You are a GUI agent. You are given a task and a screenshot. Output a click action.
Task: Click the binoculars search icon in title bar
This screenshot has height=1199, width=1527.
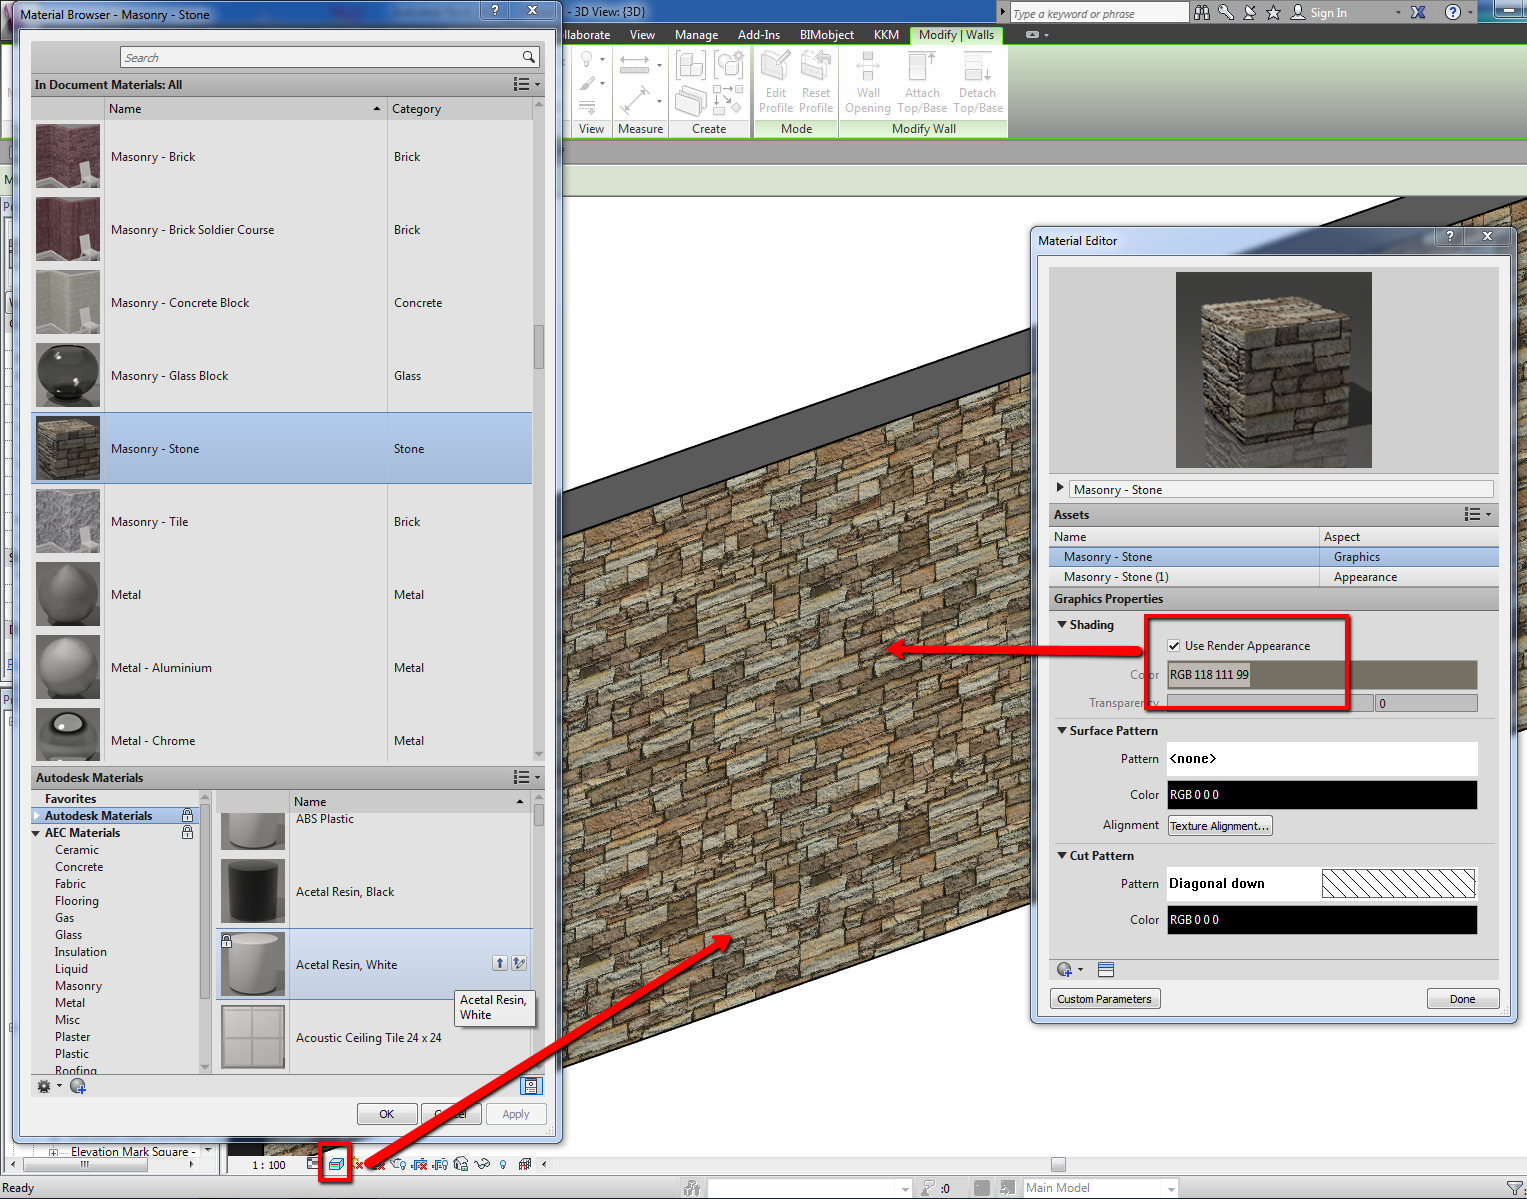pos(1202,13)
